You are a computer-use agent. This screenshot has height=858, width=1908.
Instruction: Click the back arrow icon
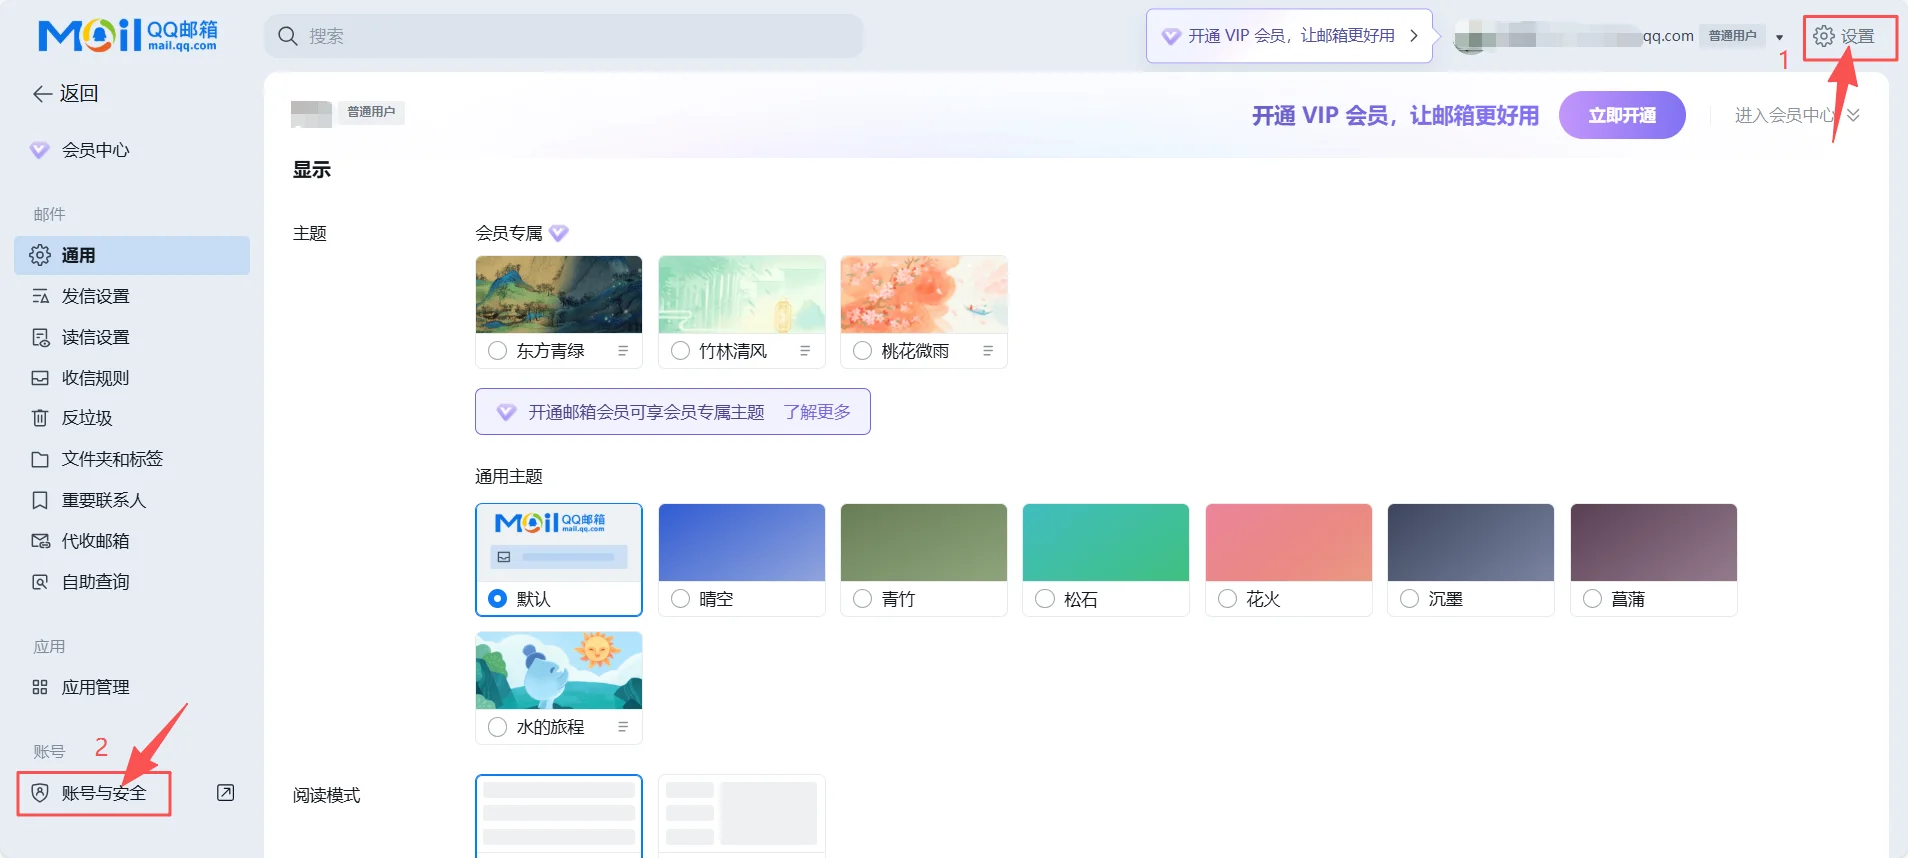(x=42, y=93)
